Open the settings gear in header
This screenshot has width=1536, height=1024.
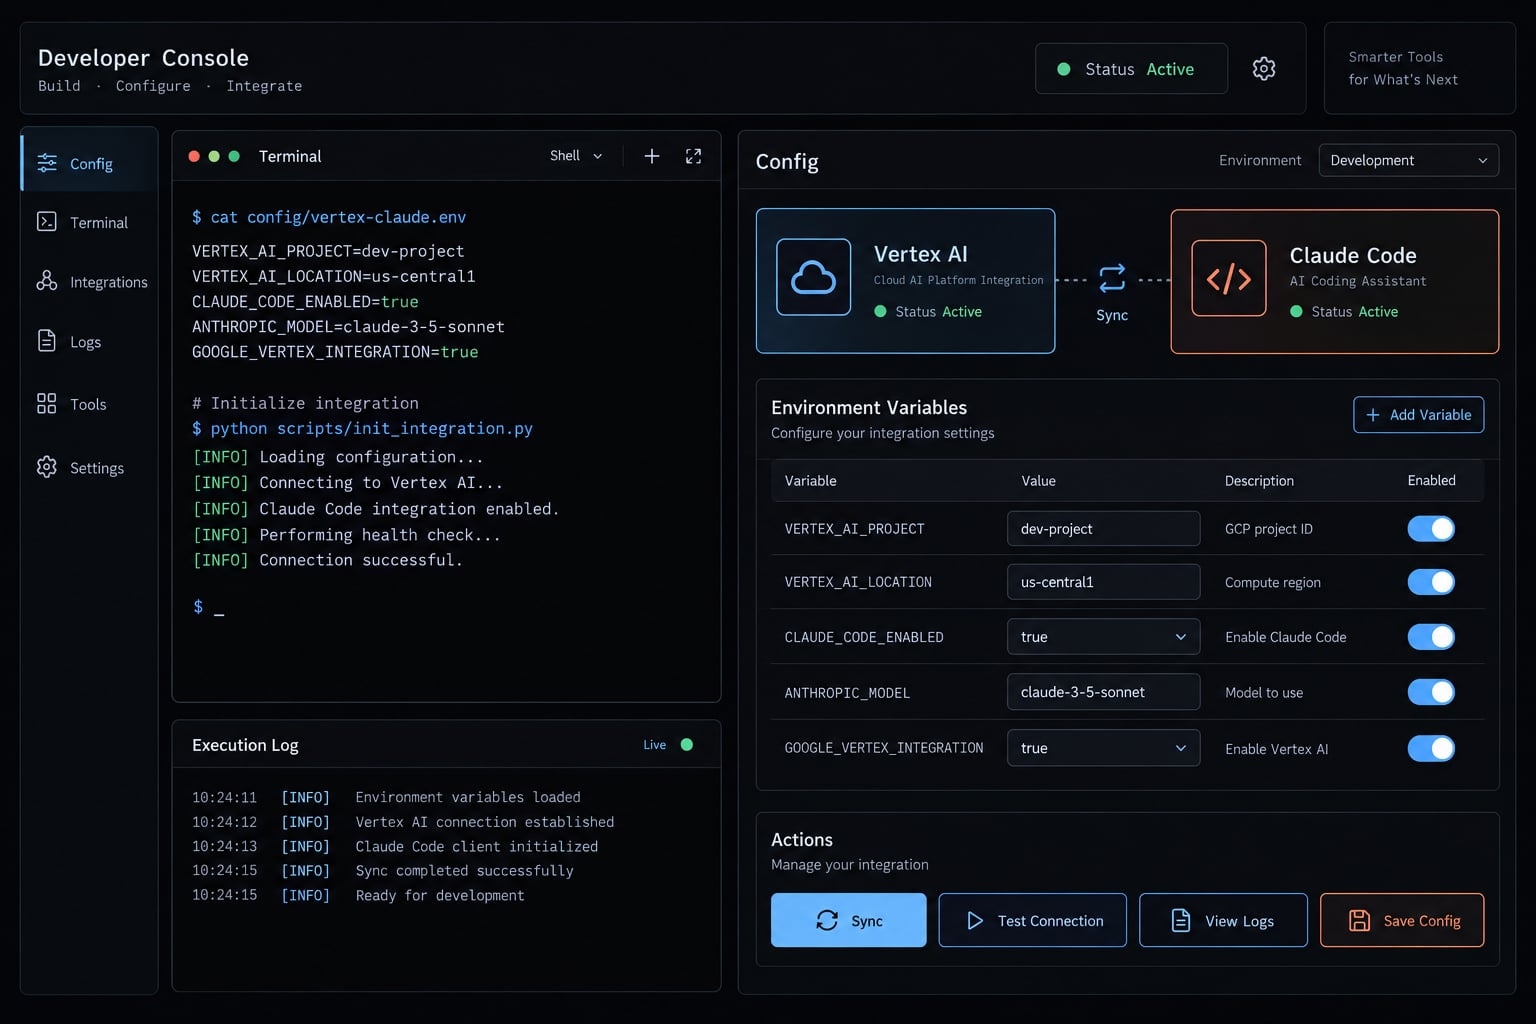click(1264, 68)
